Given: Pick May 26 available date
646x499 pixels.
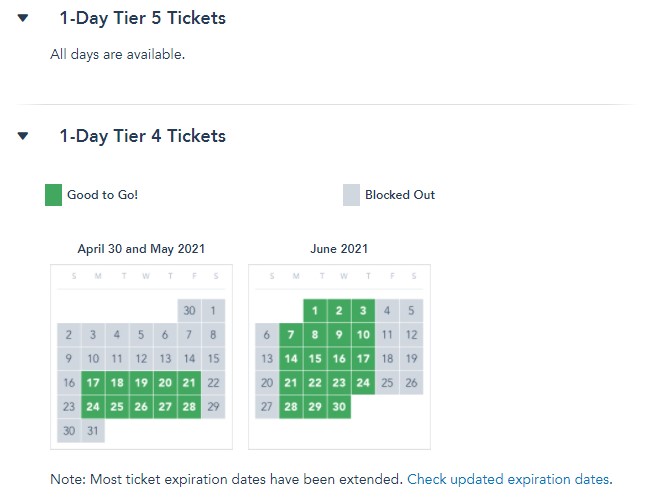Looking at the screenshot, I should tap(141, 407).
